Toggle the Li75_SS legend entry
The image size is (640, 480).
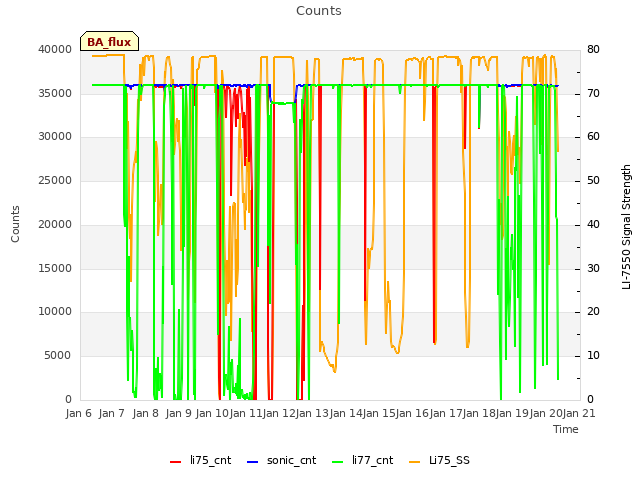[x=439, y=461]
